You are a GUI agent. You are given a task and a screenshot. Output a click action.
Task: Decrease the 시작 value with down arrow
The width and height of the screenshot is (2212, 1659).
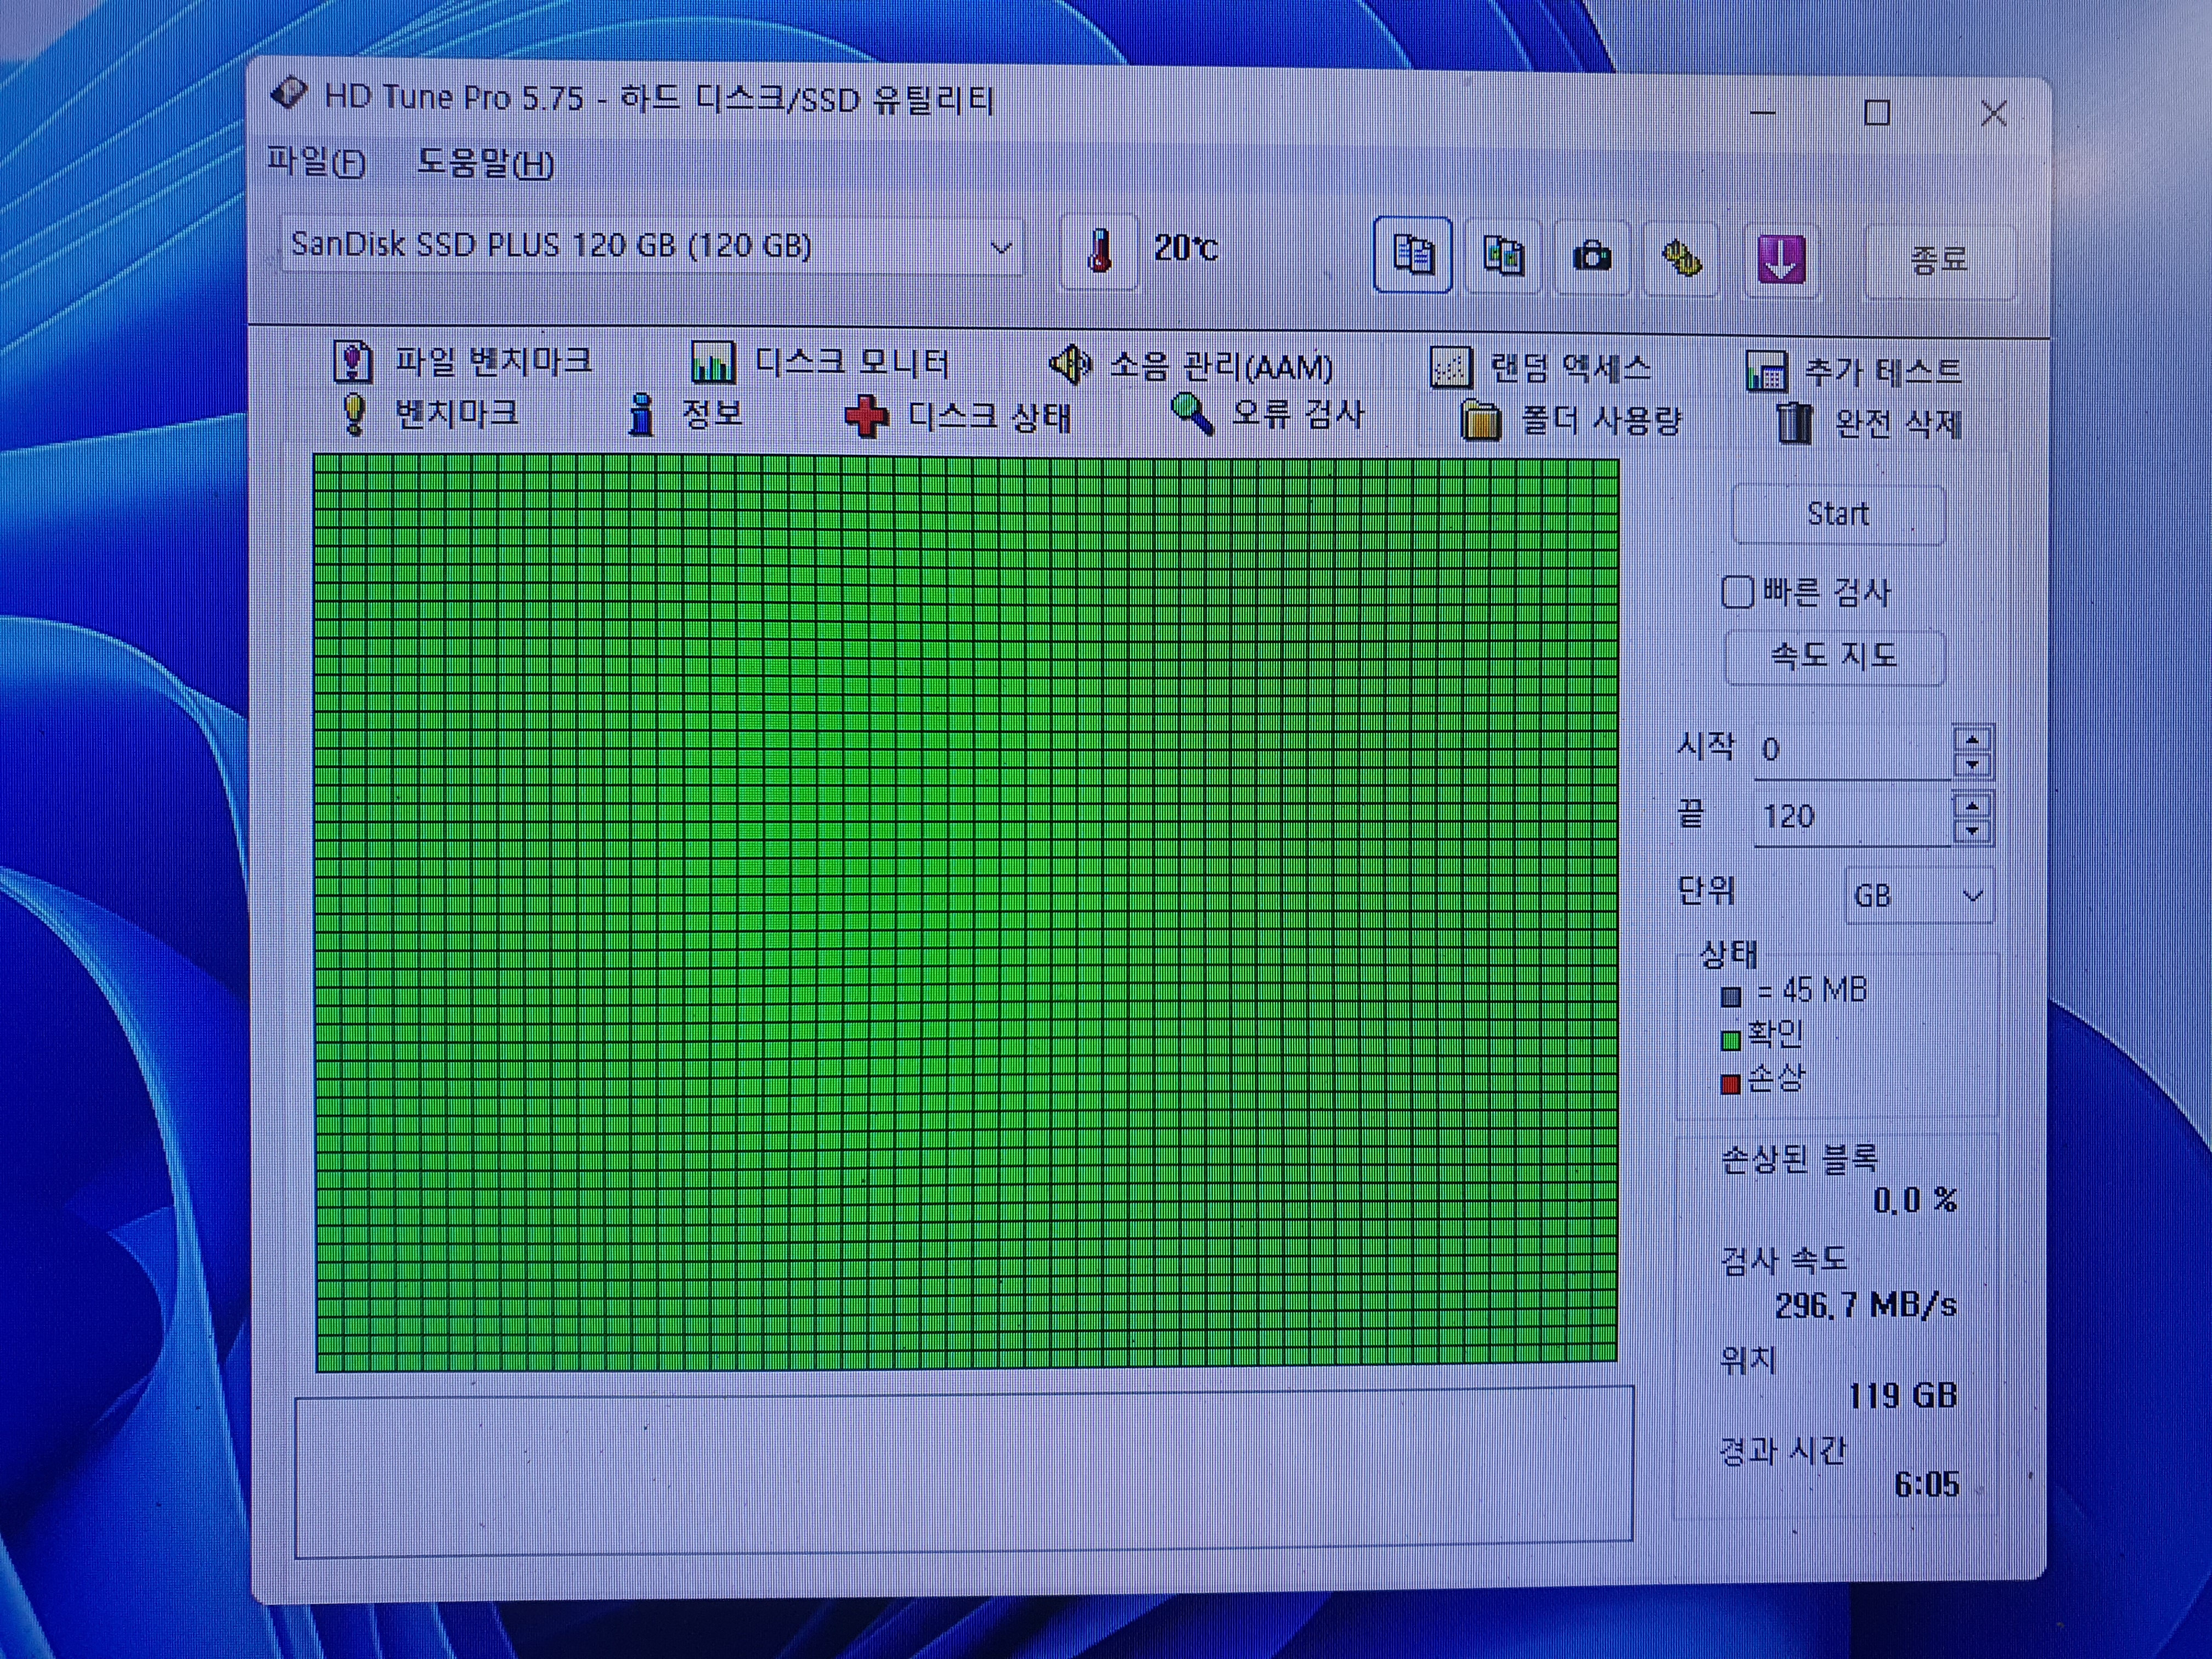pos(1972,765)
